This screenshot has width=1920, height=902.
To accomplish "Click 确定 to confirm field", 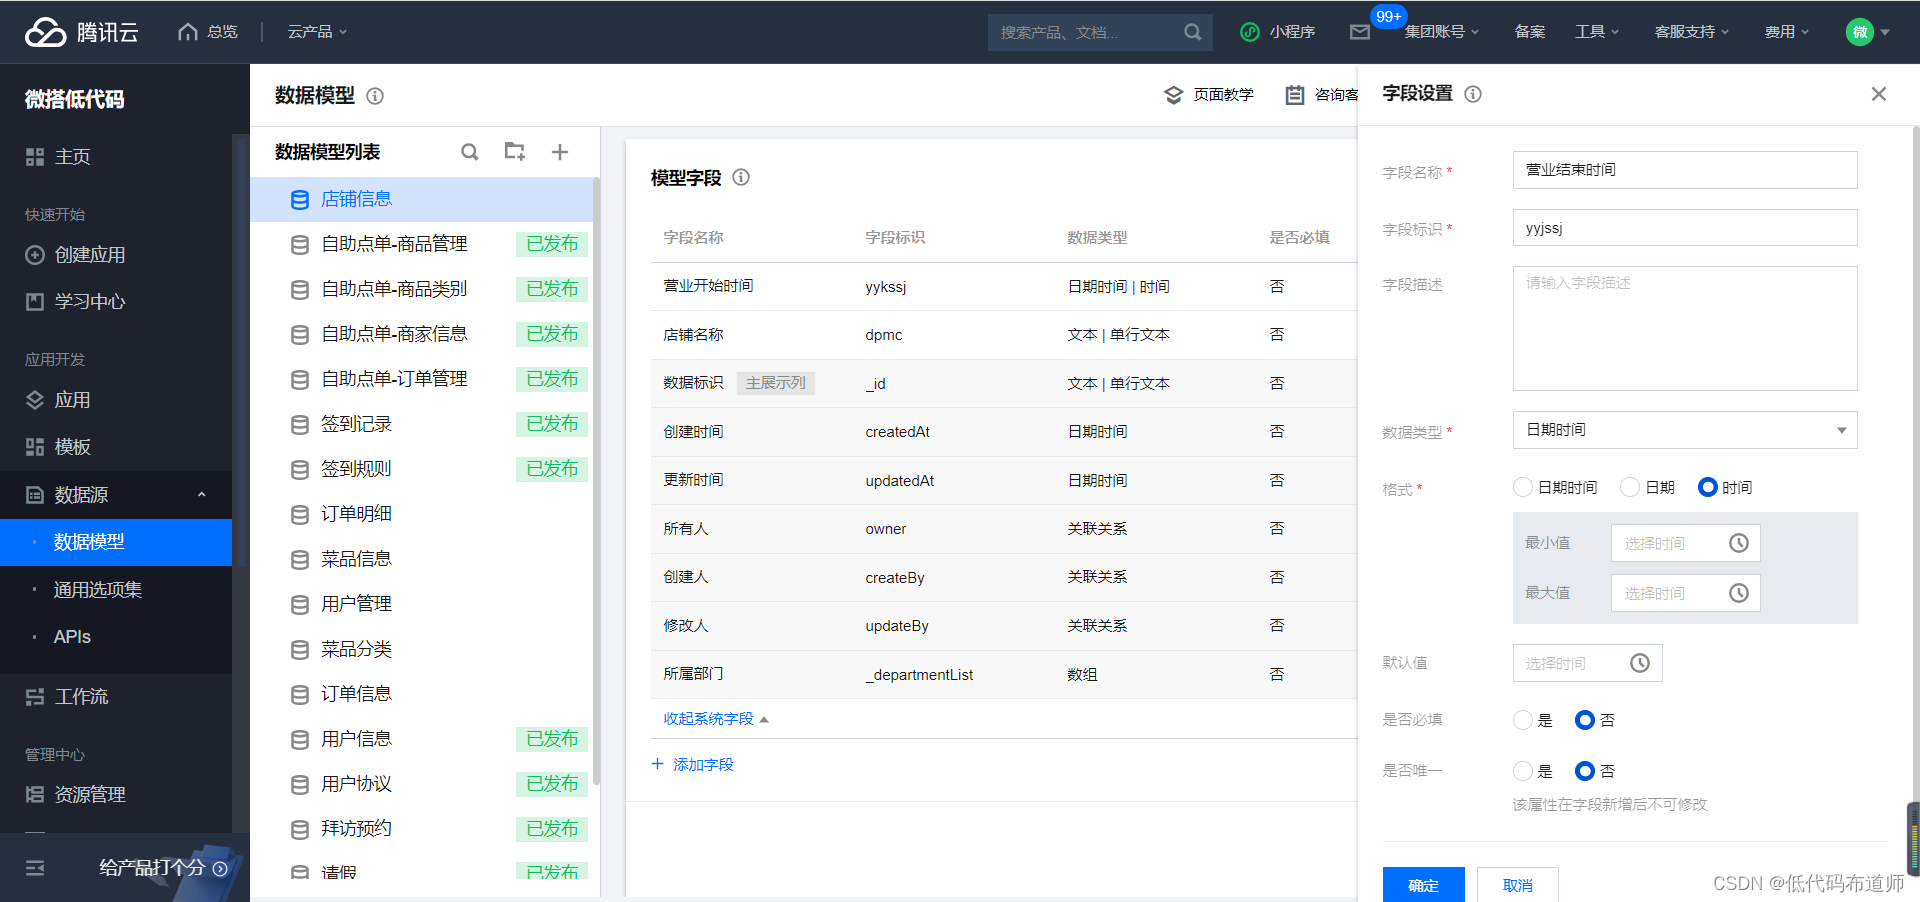I will click(x=1423, y=885).
